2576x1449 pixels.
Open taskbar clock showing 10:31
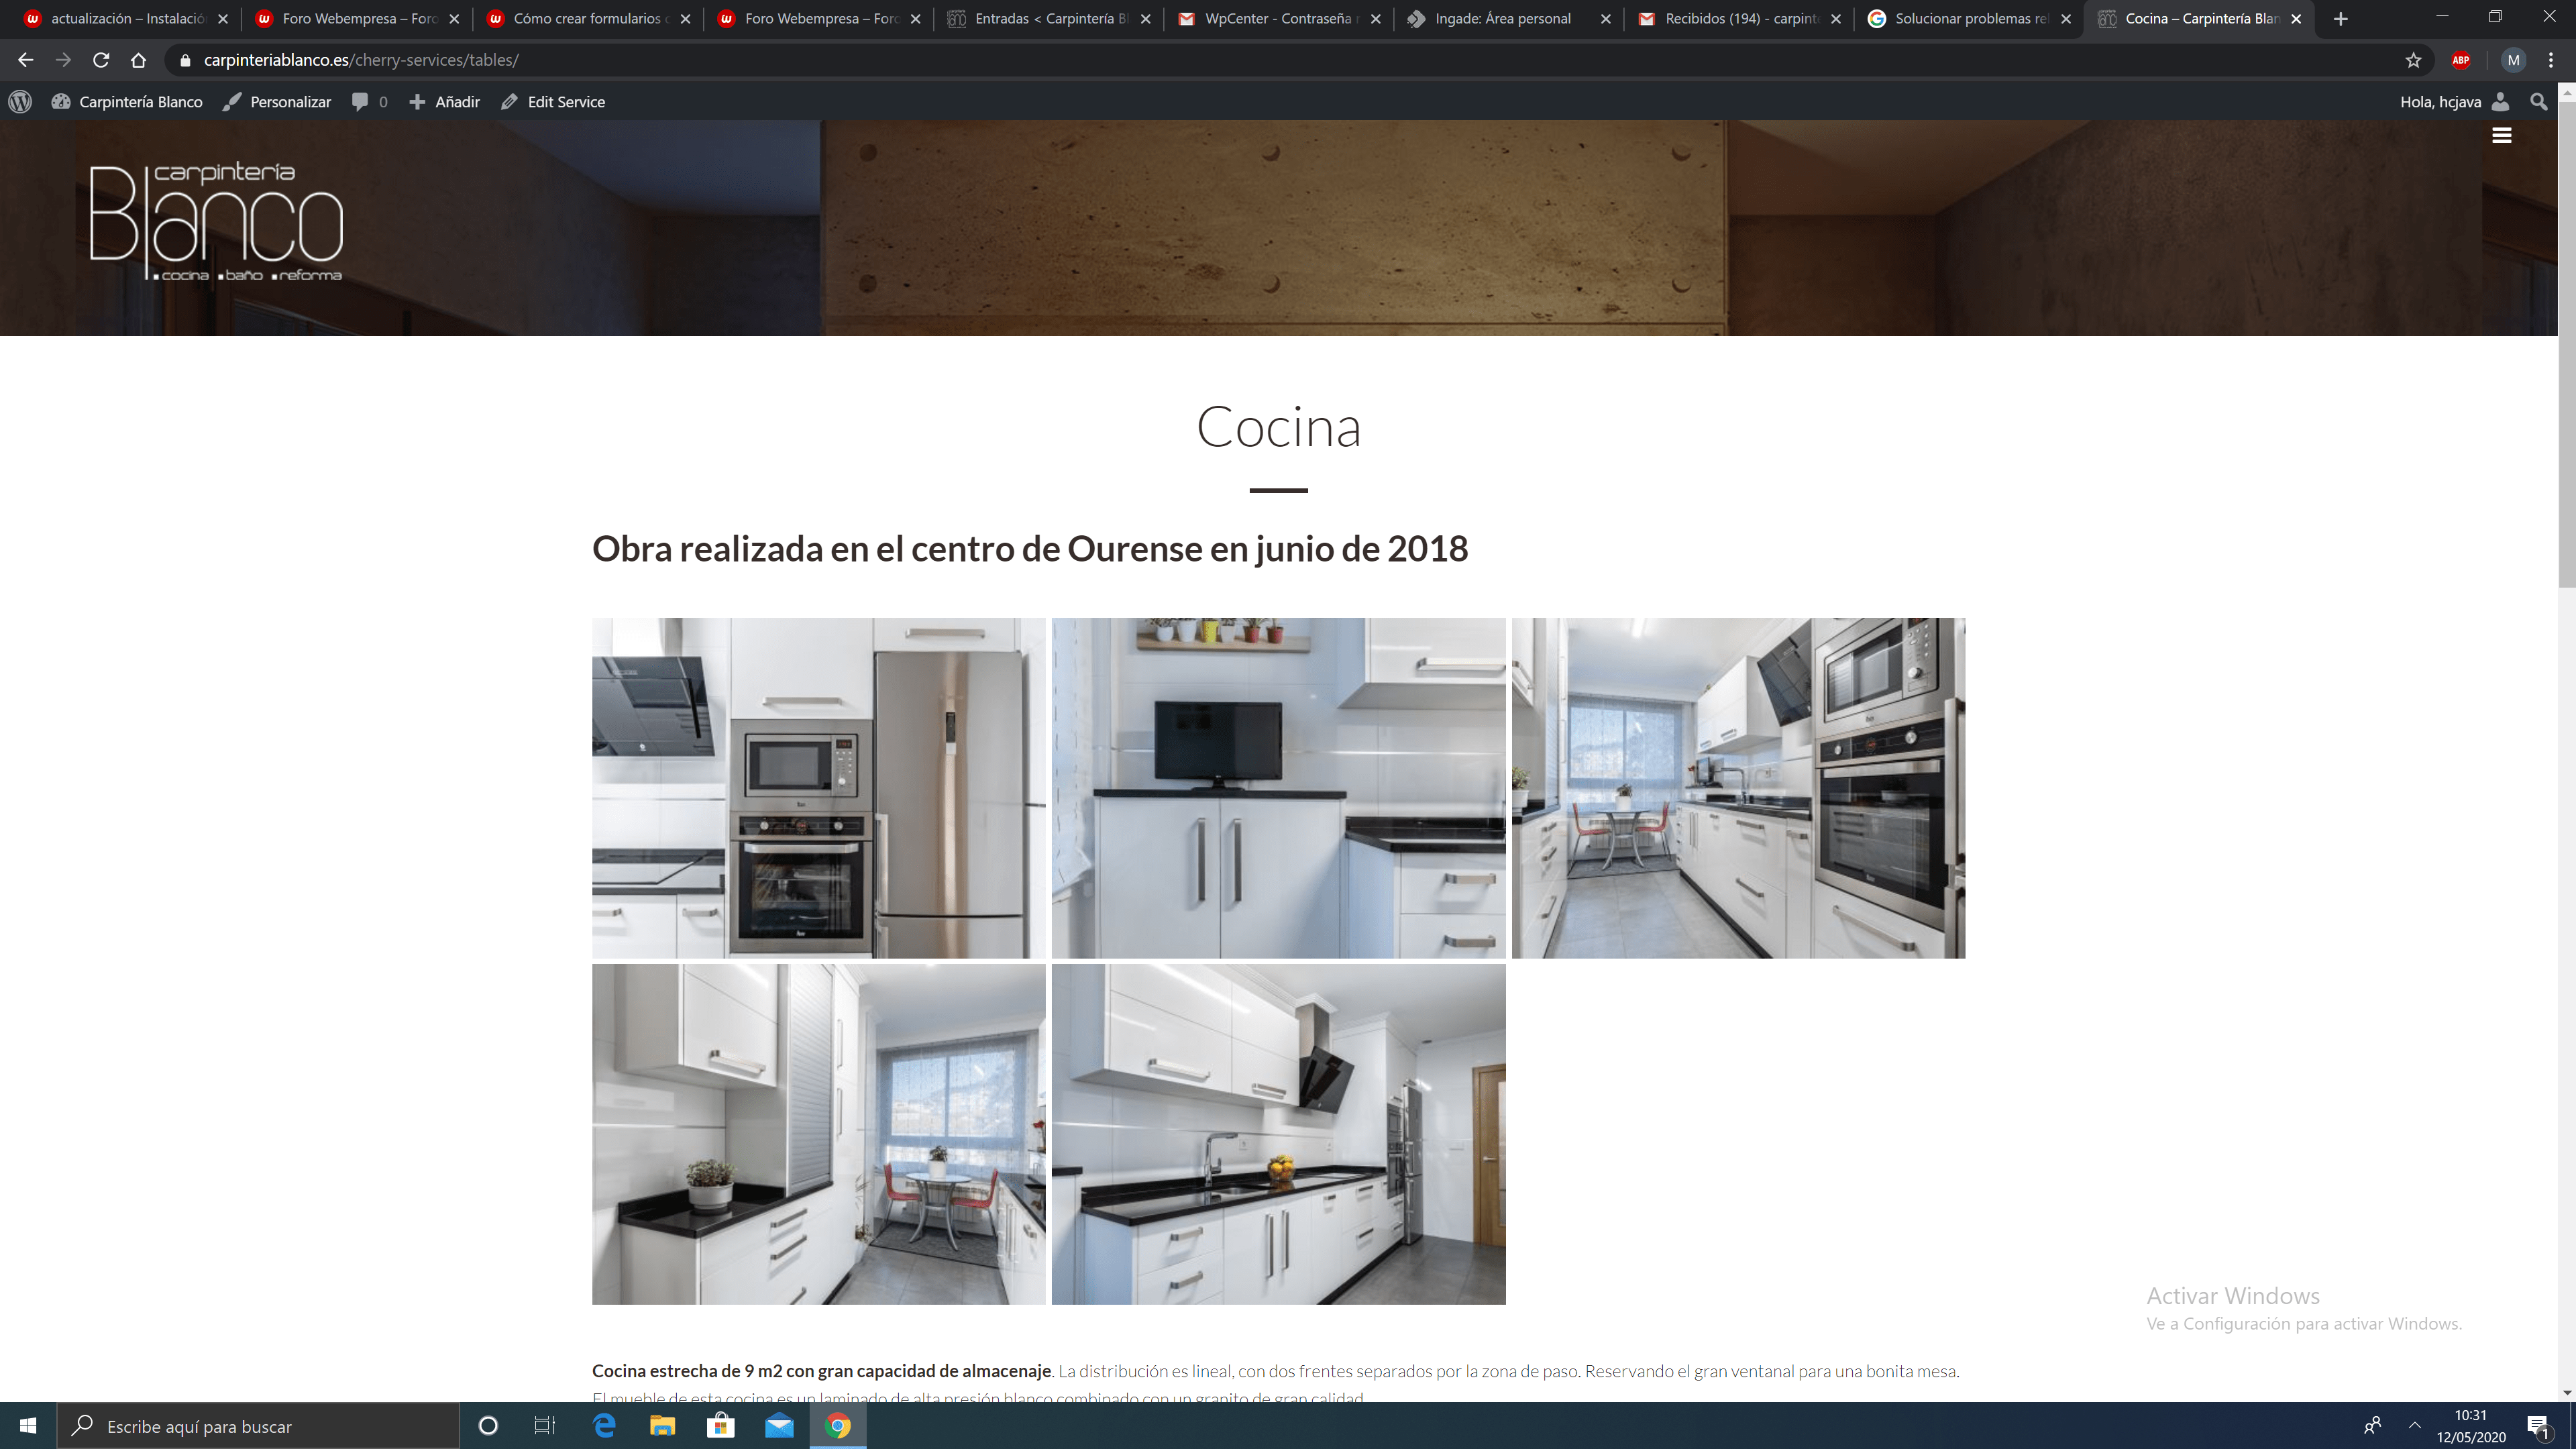(x=2470, y=1426)
